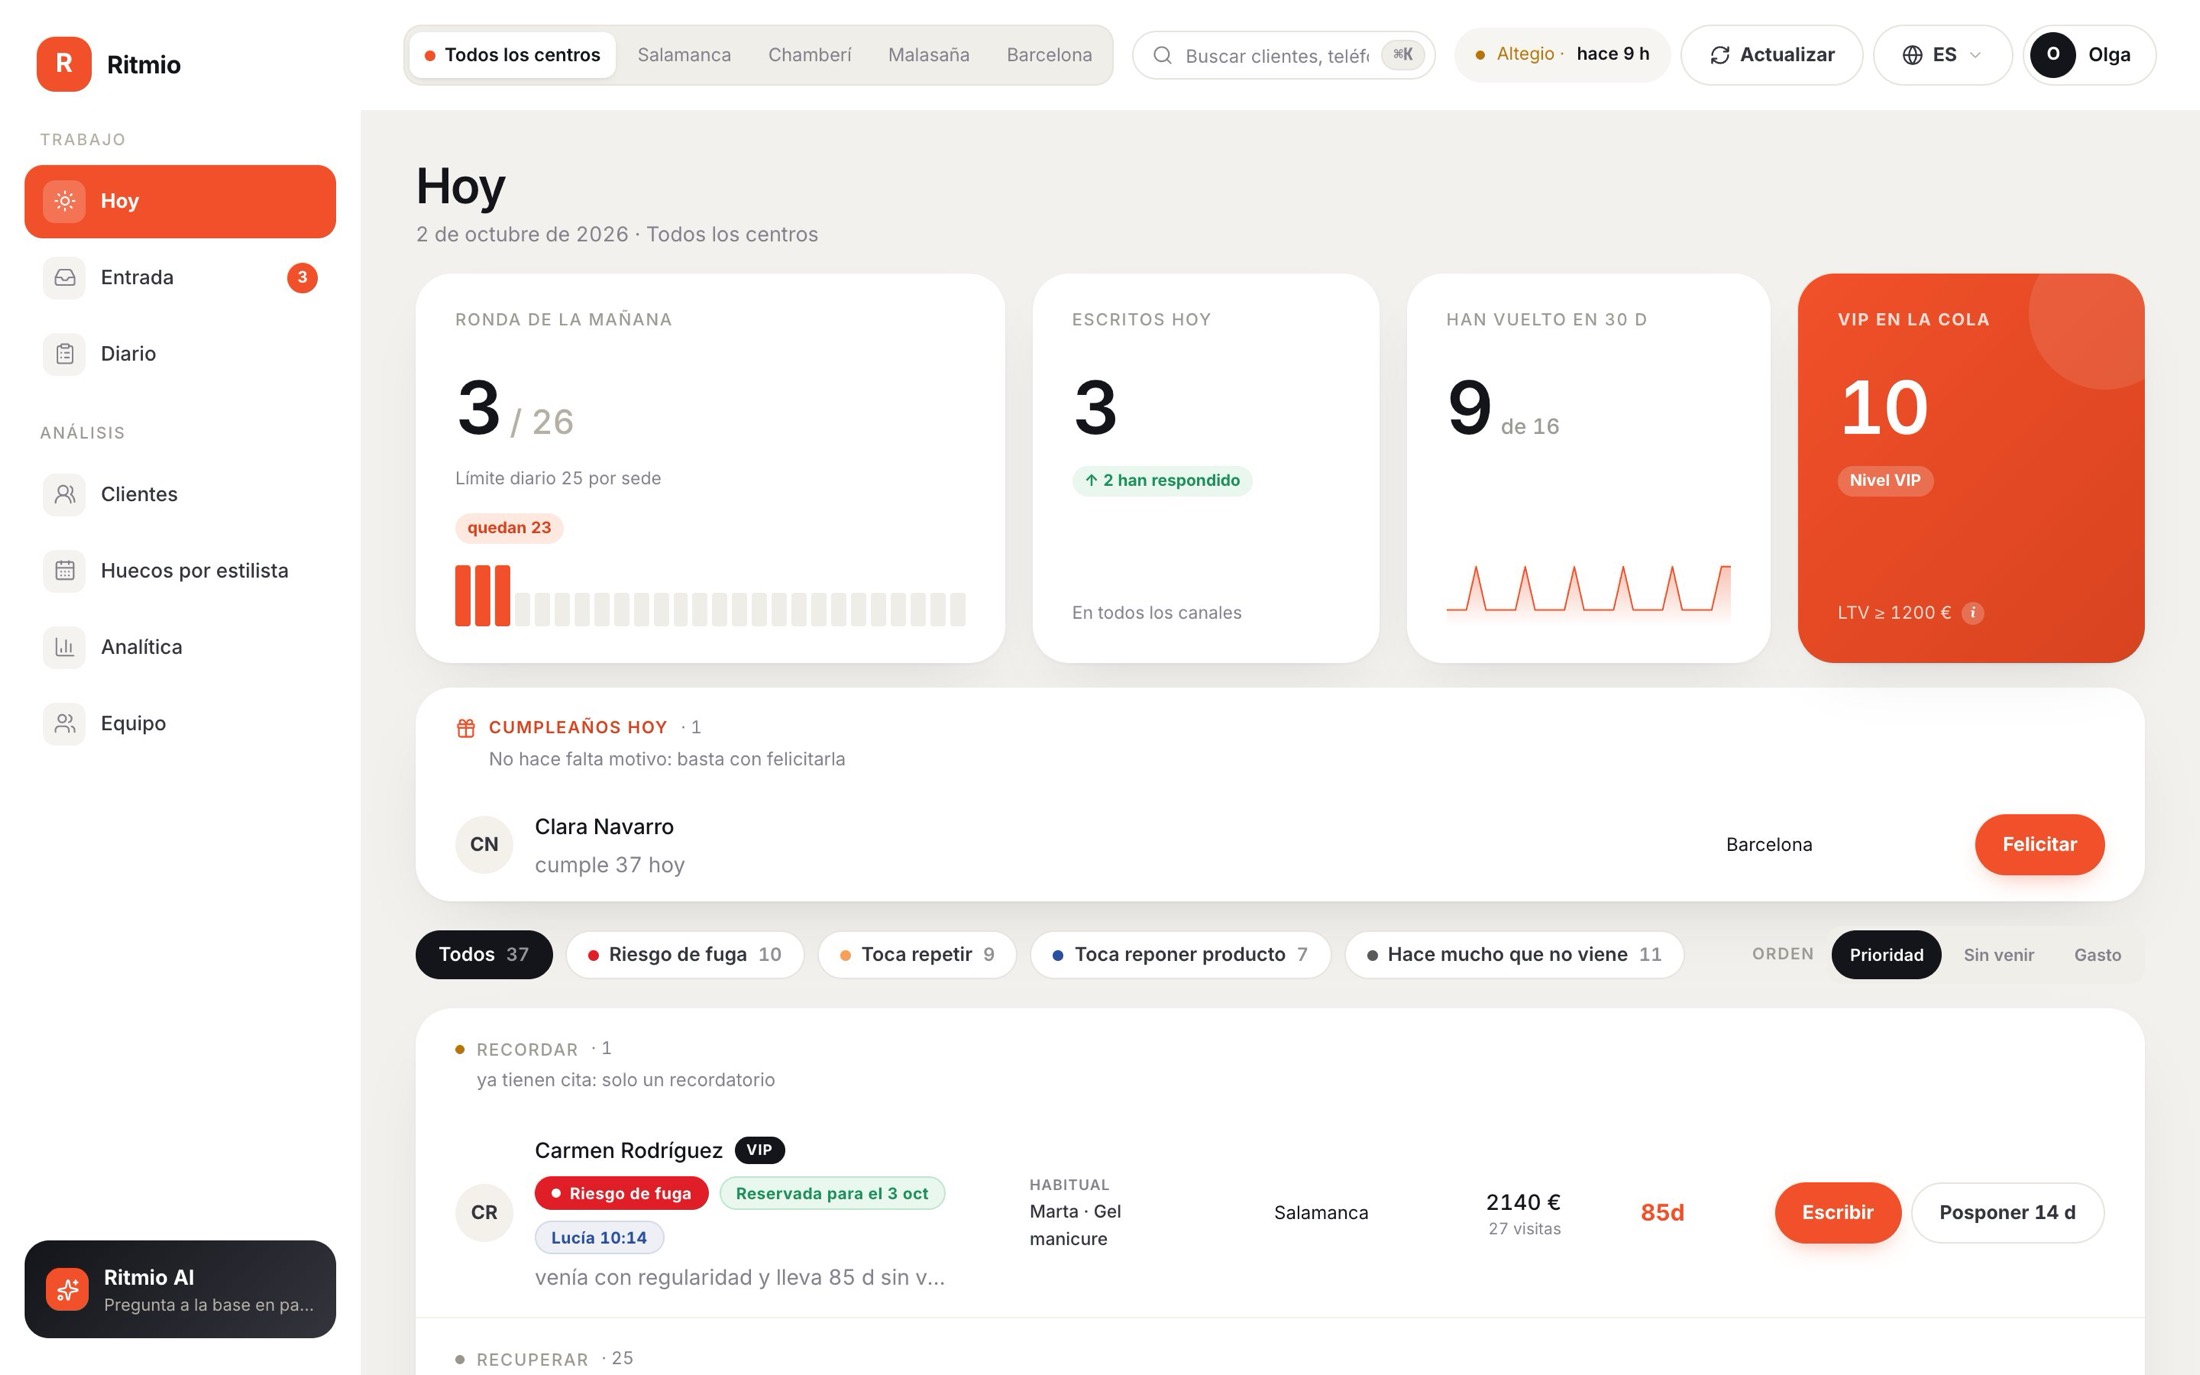Click the birthday gift icon
This screenshot has width=2200, height=1375.
click(x=466, y=727)
